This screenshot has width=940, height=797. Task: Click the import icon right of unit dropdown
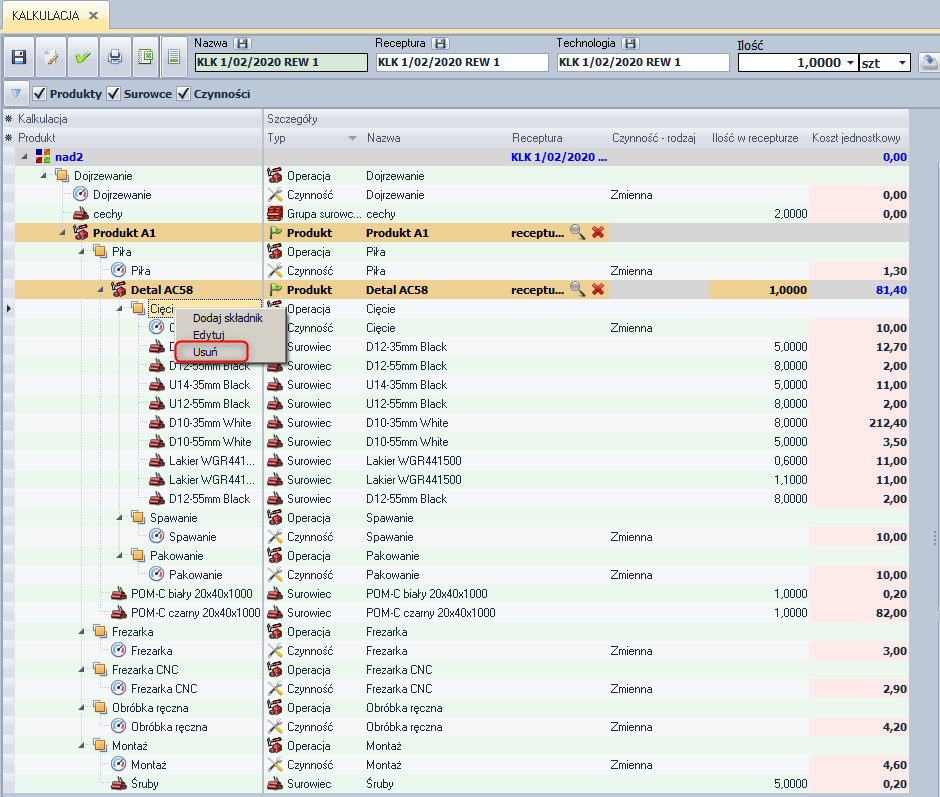click(x=929, y=62)
